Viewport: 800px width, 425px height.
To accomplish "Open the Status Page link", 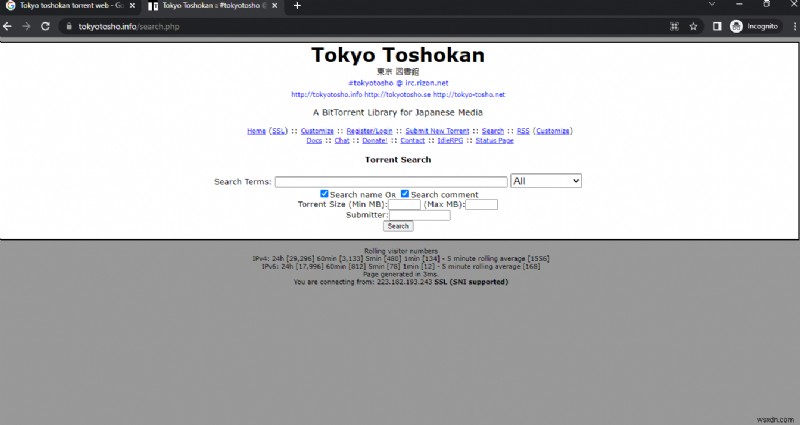I will pos(494,141).
